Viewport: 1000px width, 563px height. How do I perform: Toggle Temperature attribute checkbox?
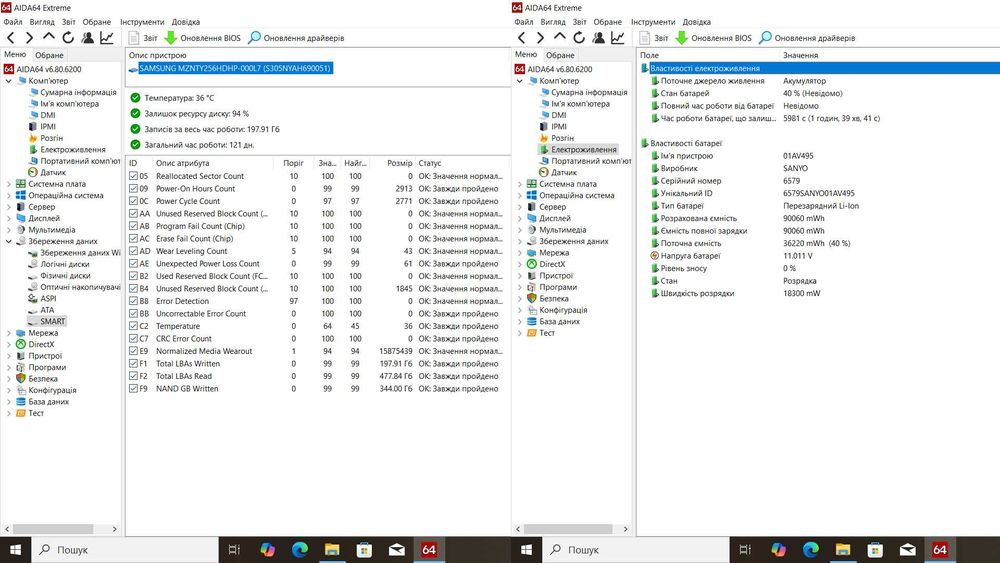pos(133,326)
